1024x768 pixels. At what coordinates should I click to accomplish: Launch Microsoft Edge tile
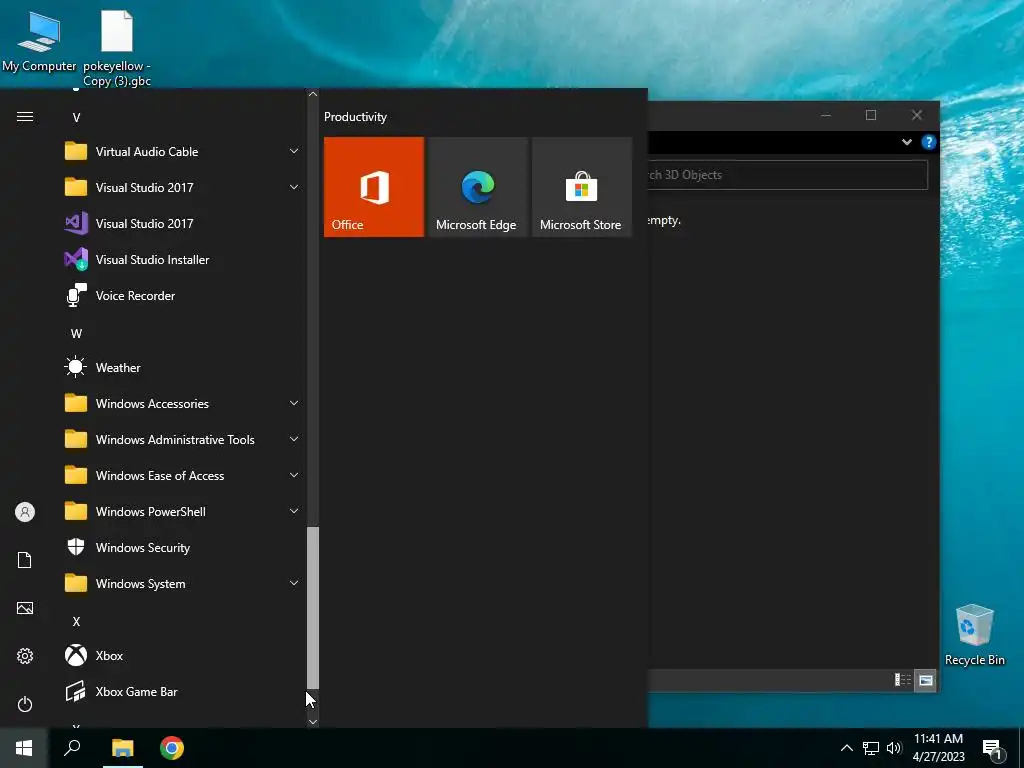(x=477, y=187)
